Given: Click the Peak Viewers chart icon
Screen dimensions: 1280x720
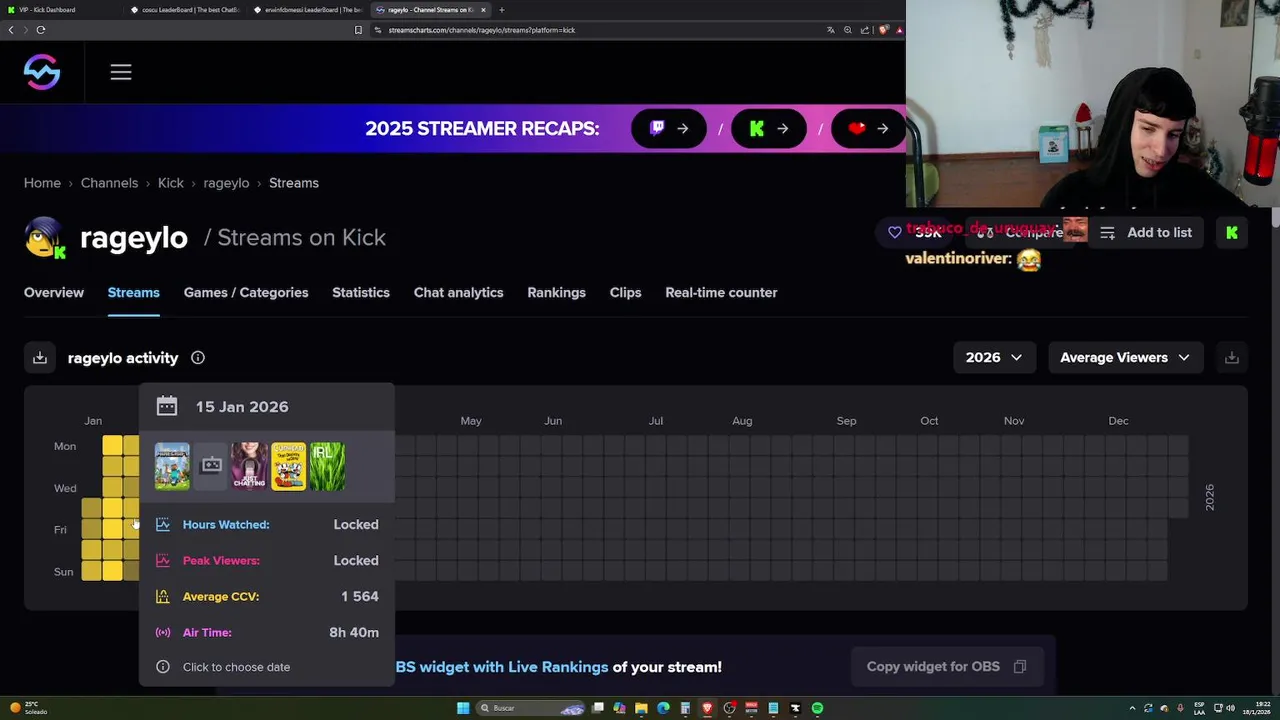Looking at the screenshot, I should click(163, 560).
